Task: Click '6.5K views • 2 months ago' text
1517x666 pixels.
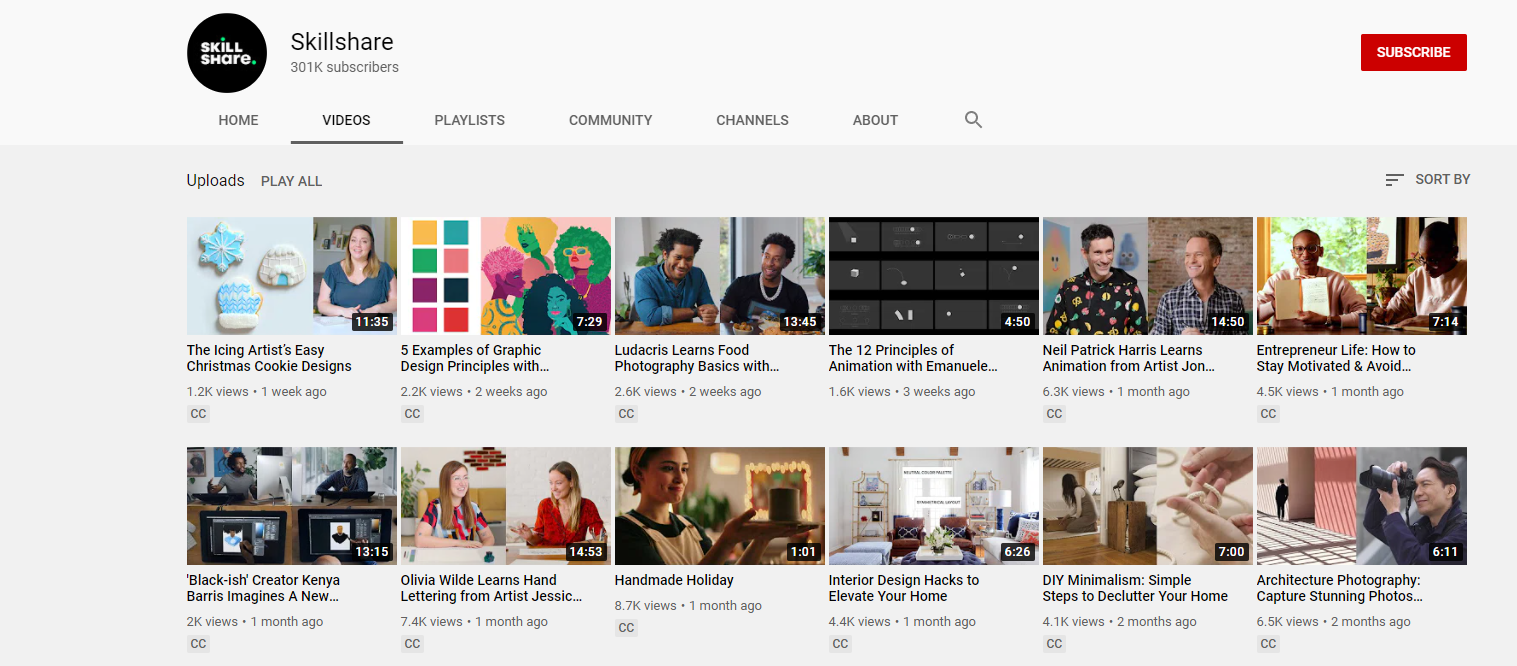Action: point(1334,622)
